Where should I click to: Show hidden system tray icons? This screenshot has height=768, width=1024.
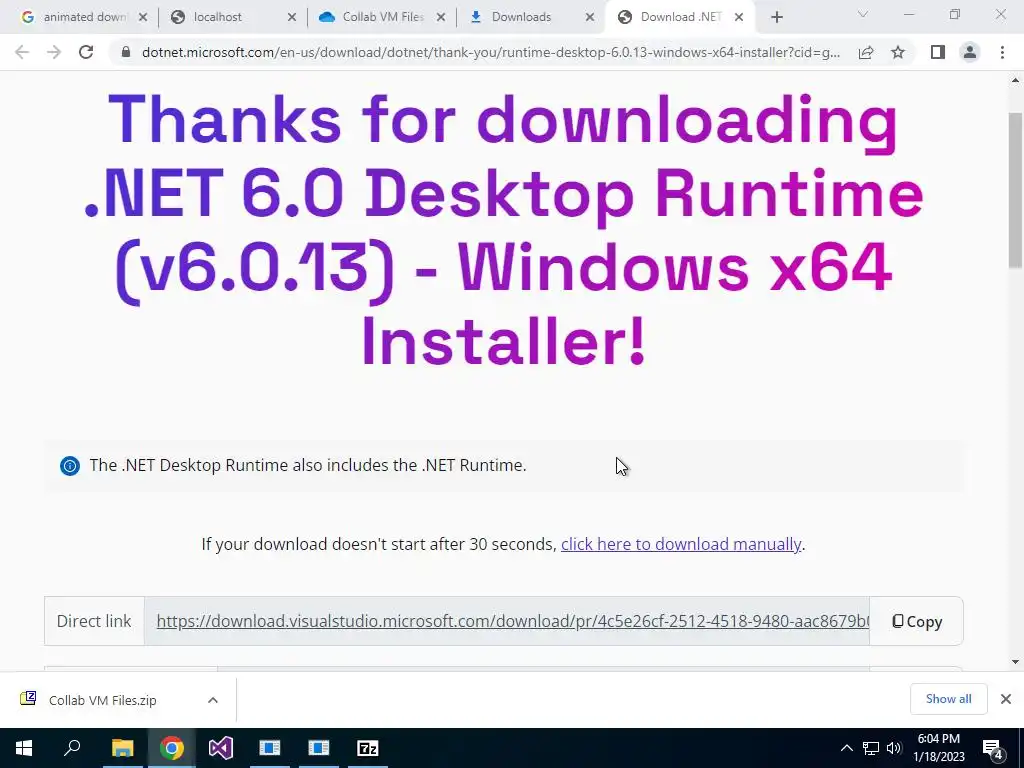point(846,748)
